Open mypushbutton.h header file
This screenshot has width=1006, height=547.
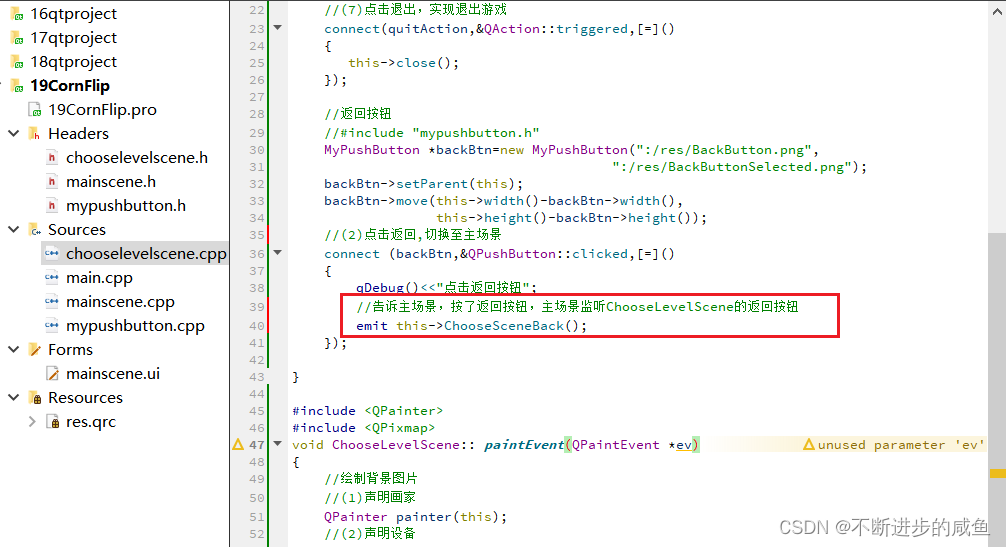[x=126, y=206]
